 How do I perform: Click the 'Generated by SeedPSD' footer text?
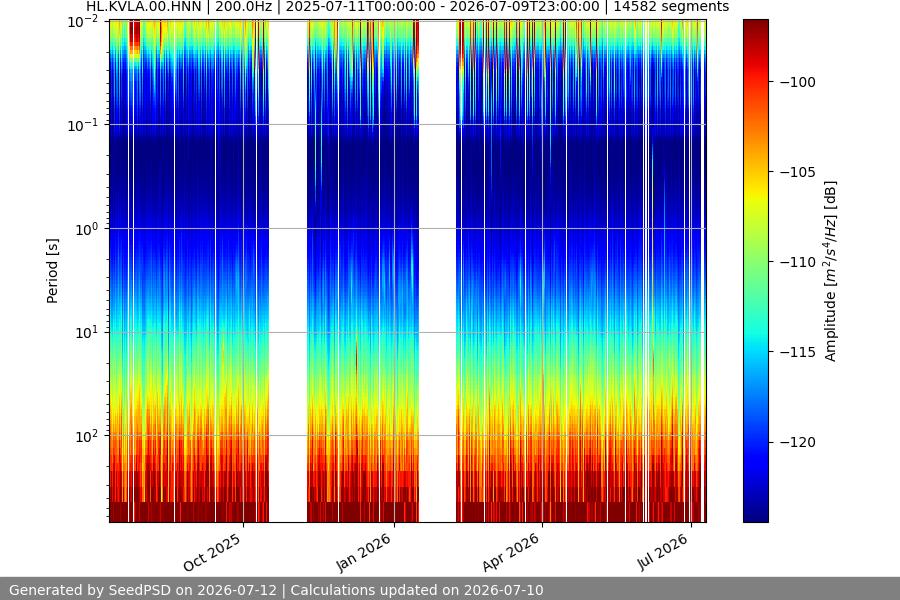(276, 590)
